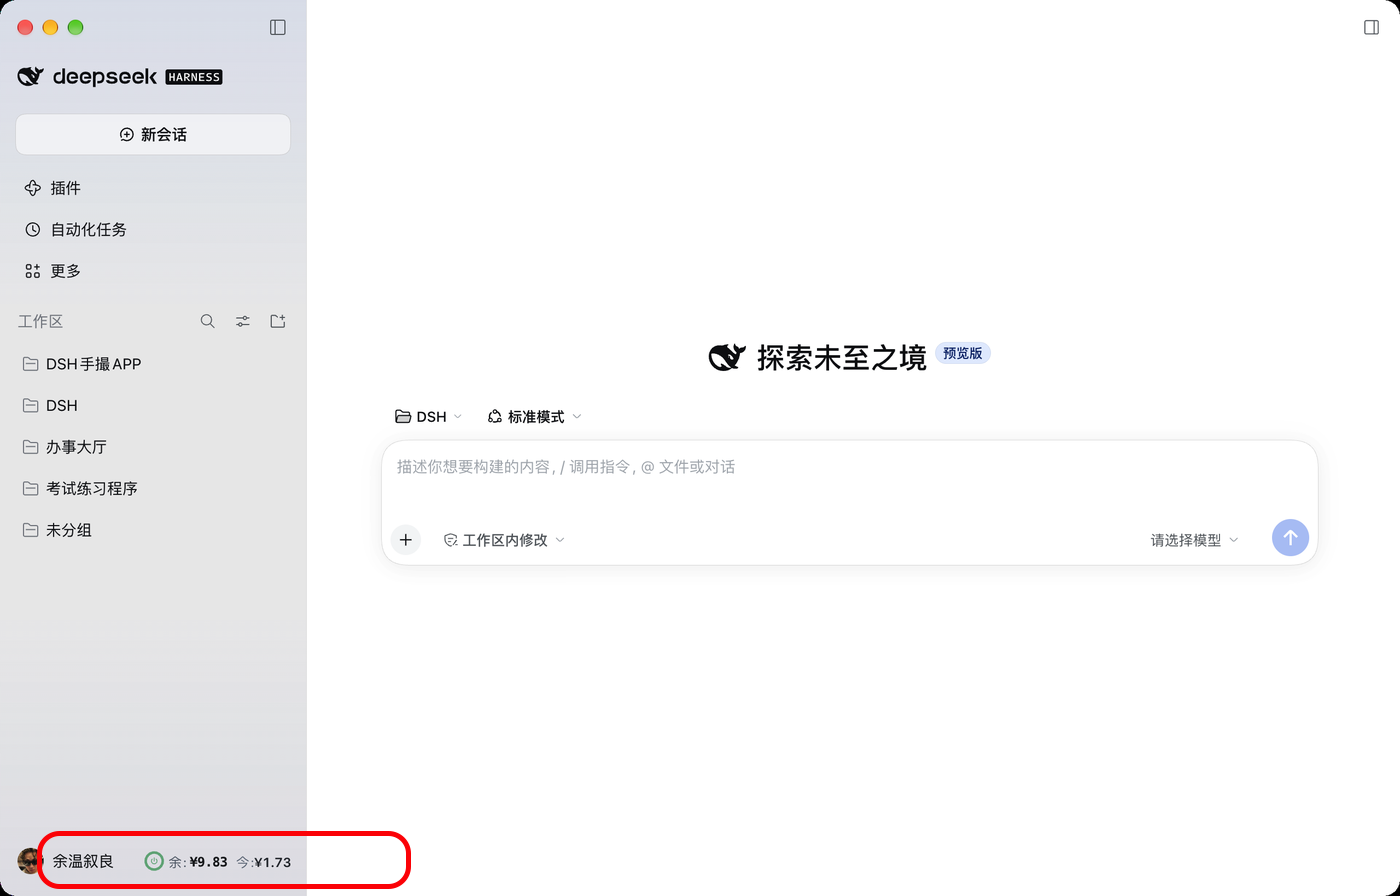Click the 工作区 section label
The width and height of the screenshot is (1400, 896).
pos(40,321)
